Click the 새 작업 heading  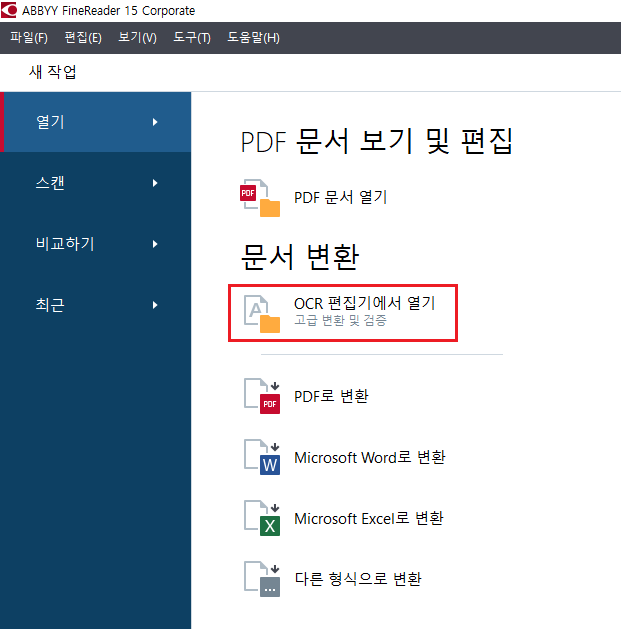(53, 72)
